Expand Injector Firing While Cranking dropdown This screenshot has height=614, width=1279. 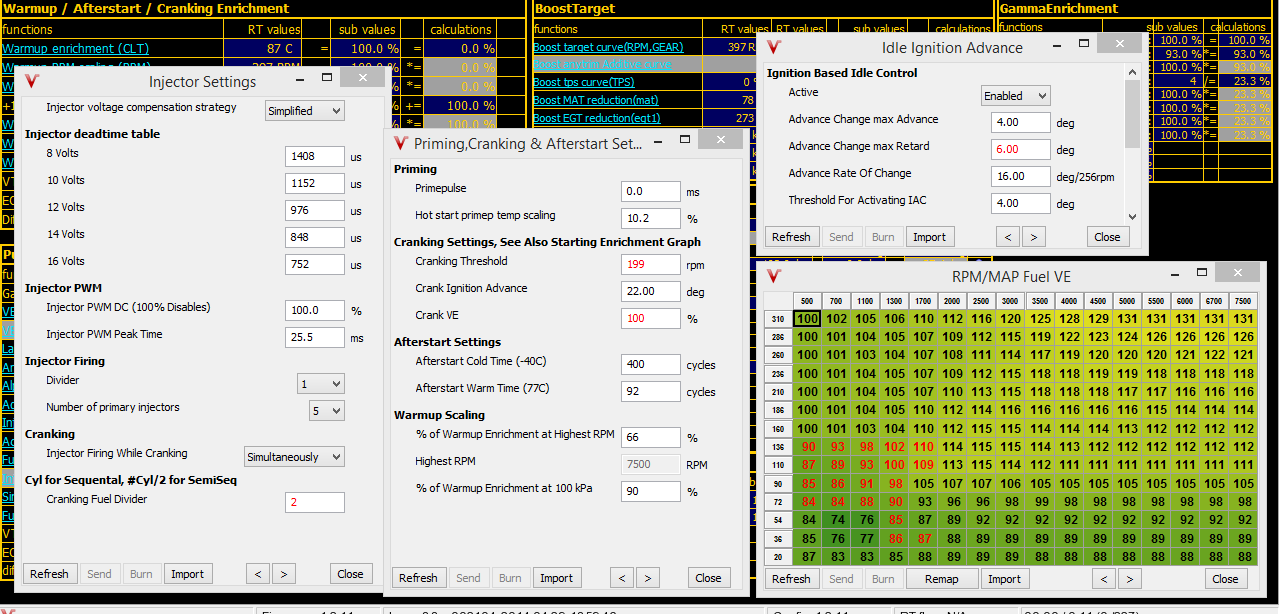click(x=295, y=457)
